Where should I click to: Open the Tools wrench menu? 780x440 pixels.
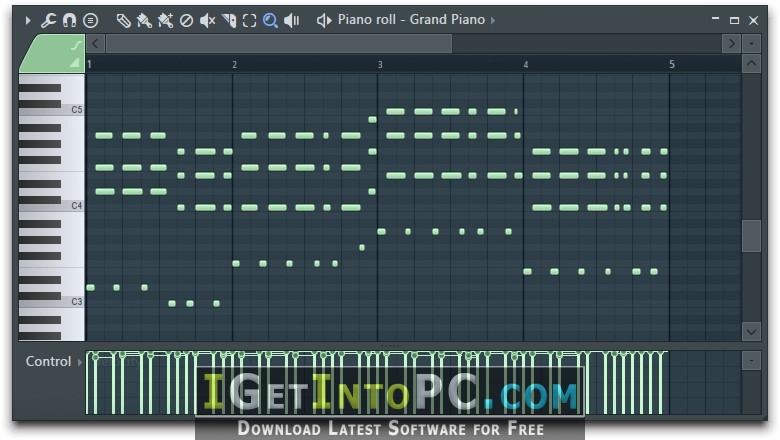[48, 20]
